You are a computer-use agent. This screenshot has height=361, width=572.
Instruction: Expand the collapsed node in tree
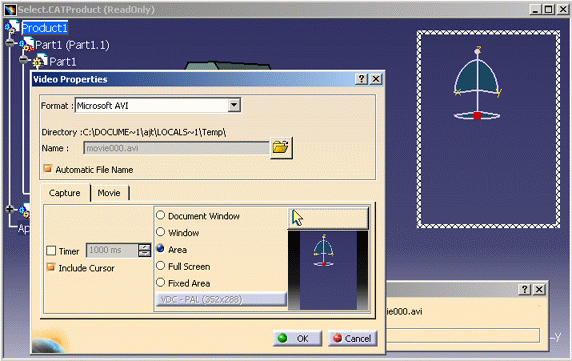click(x=10, y=209)
